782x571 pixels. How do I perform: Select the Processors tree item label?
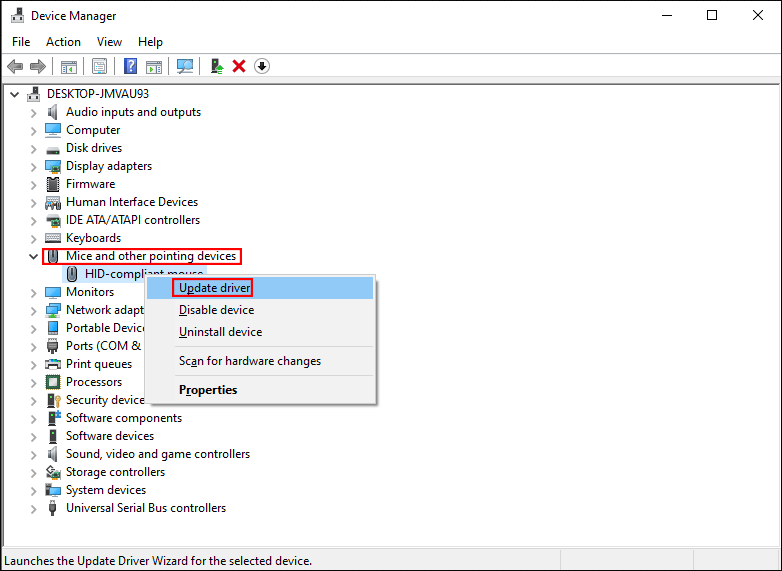coord(94,382)
